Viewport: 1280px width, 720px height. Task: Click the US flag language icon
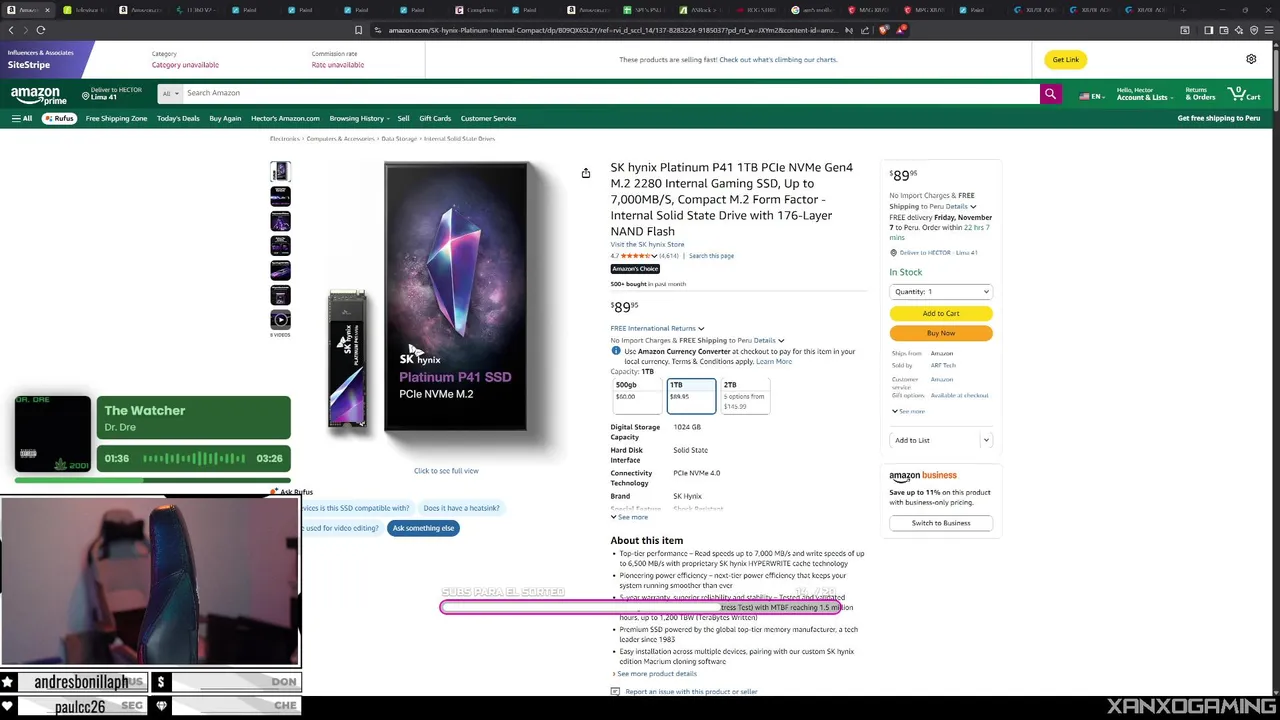[1084, 96]
